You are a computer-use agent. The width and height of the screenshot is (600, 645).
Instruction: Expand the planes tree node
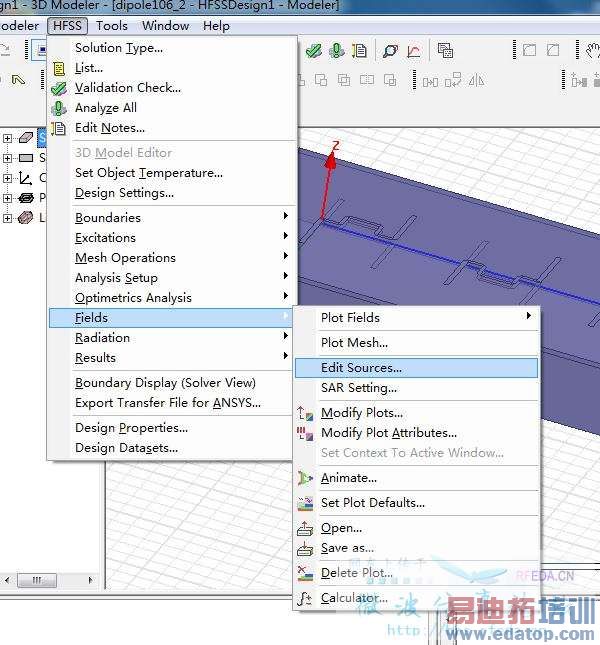point(7,198)
